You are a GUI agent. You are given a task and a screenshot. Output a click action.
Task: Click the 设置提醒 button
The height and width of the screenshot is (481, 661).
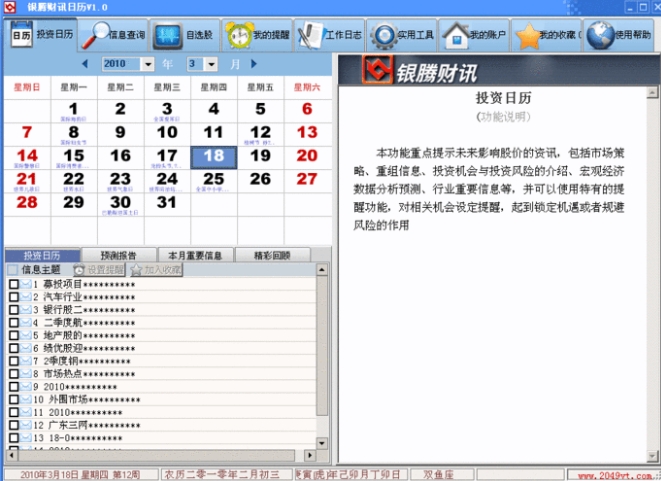pyautogui.click(x=99, y=270)
